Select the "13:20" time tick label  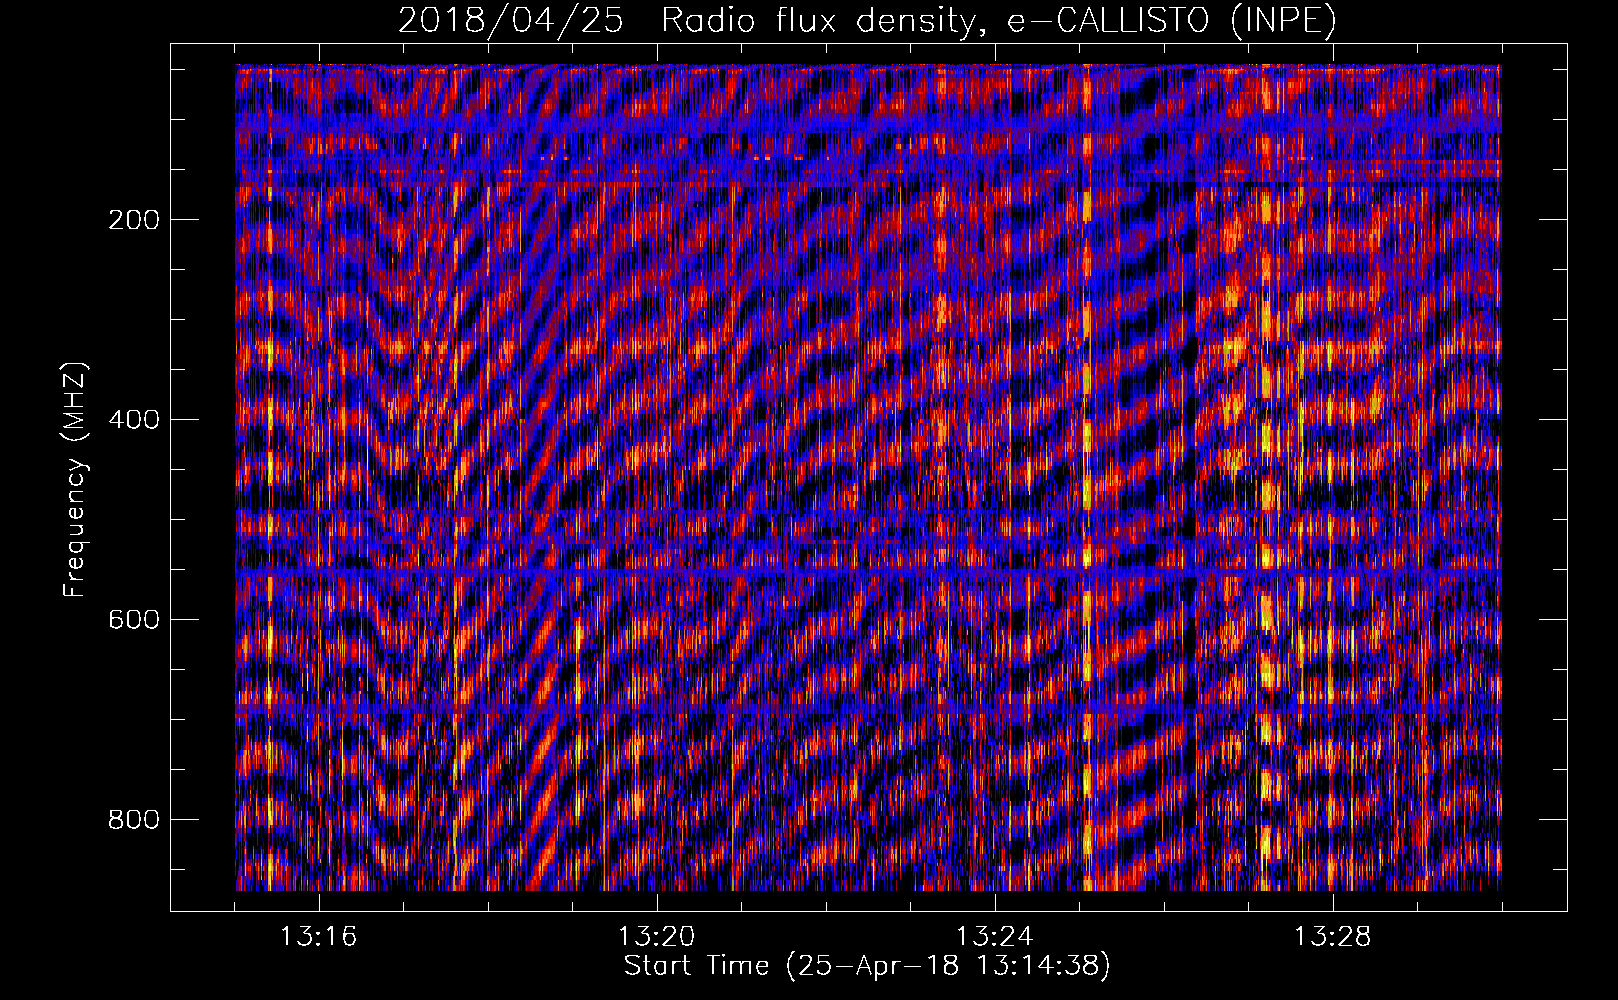point(656,937)
